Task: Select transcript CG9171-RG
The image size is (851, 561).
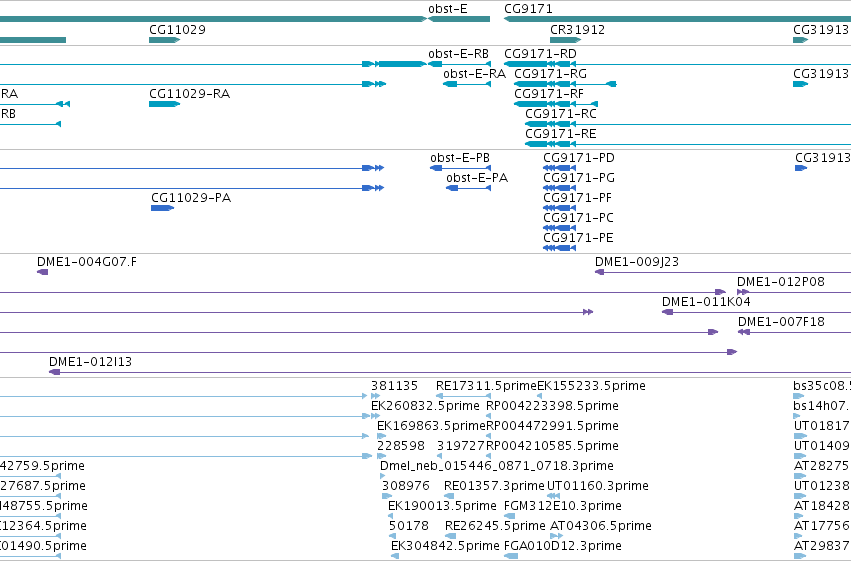Action: coord(565,84)
